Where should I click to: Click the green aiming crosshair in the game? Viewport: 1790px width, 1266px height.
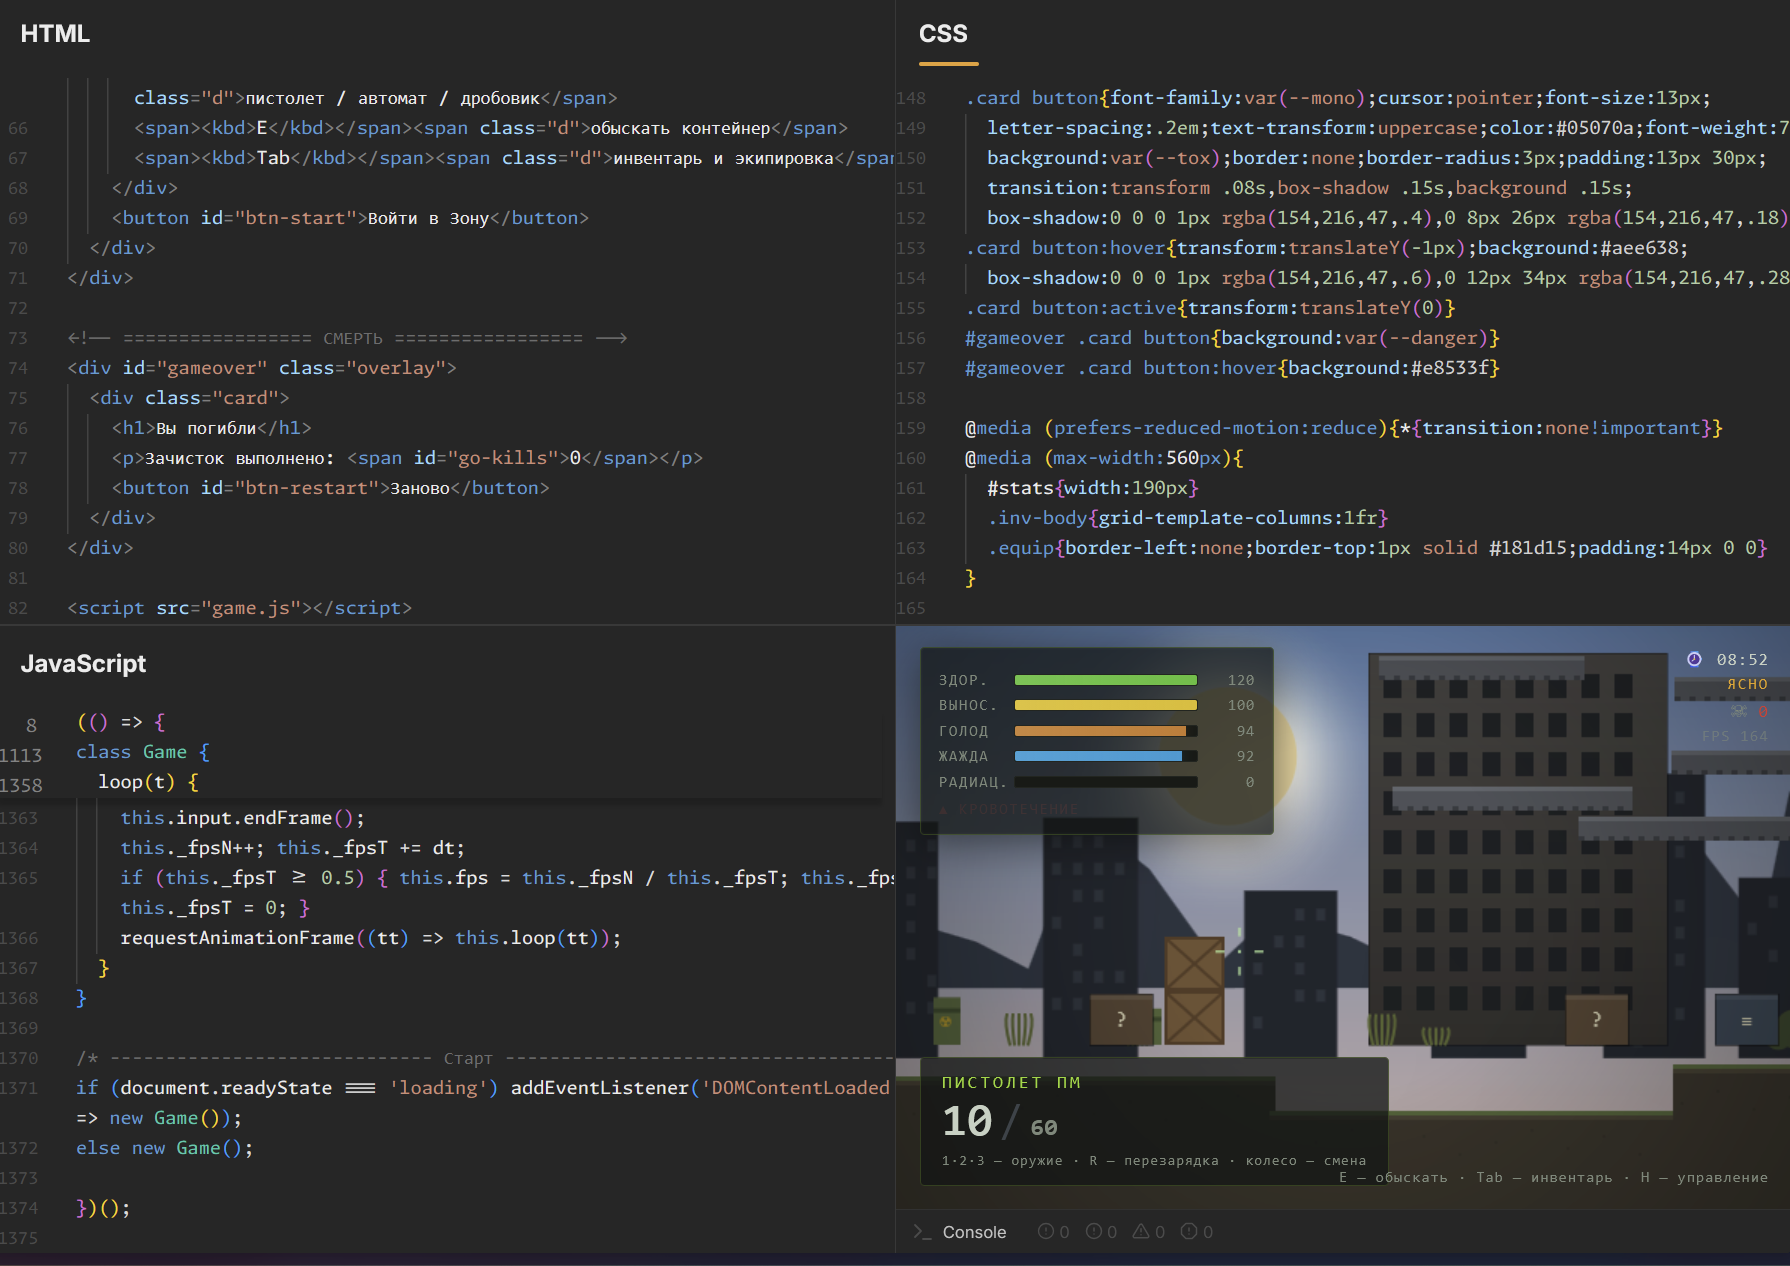coord(1240,951)
